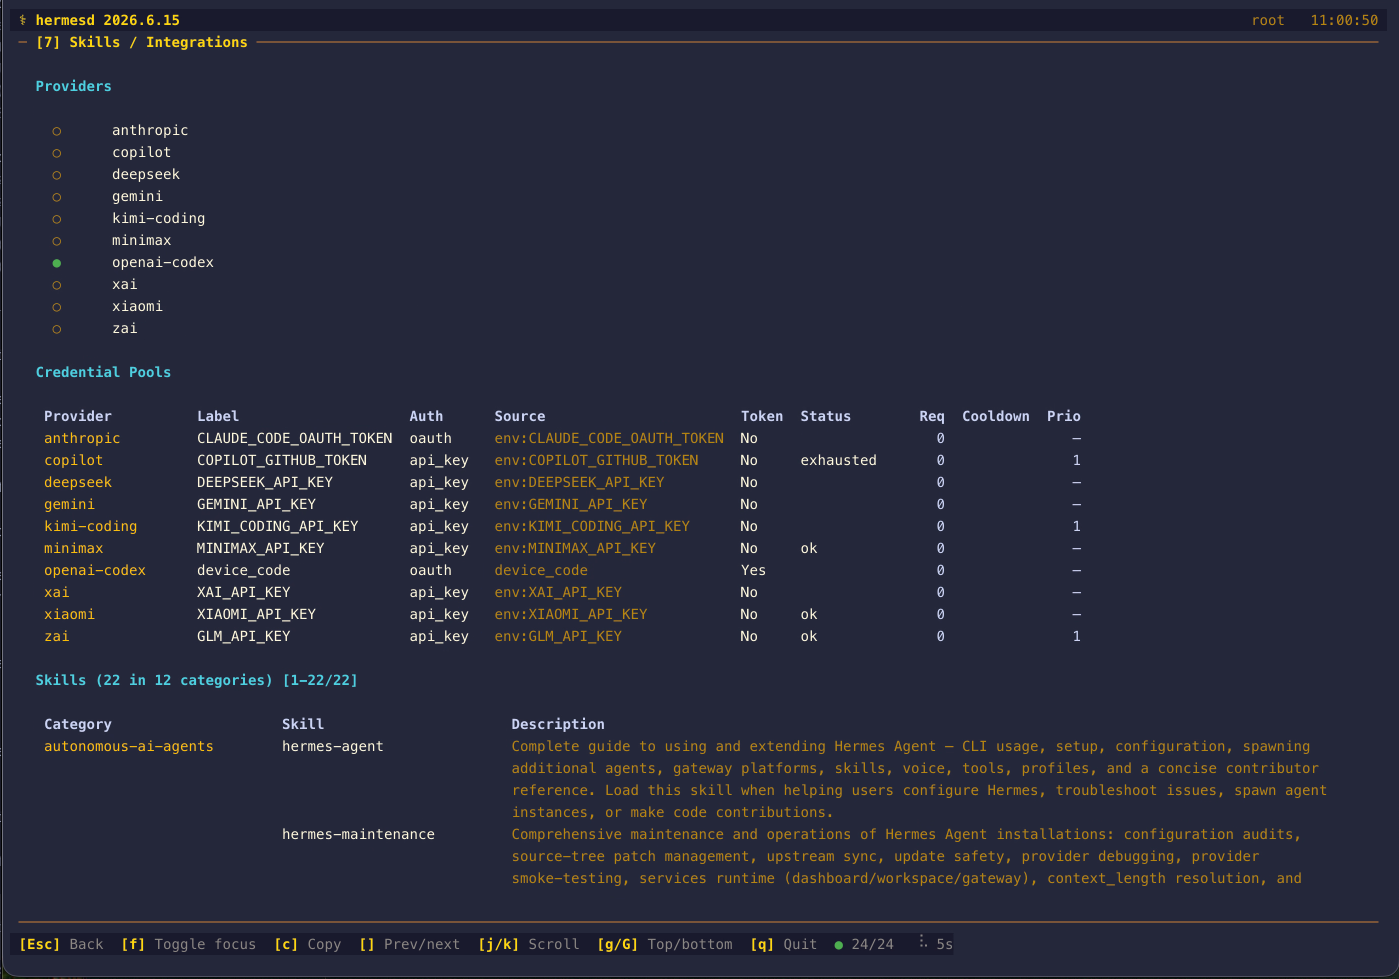Click the "root" user label in header
The image size is (1399, 979).
[x=1268, y=20]
